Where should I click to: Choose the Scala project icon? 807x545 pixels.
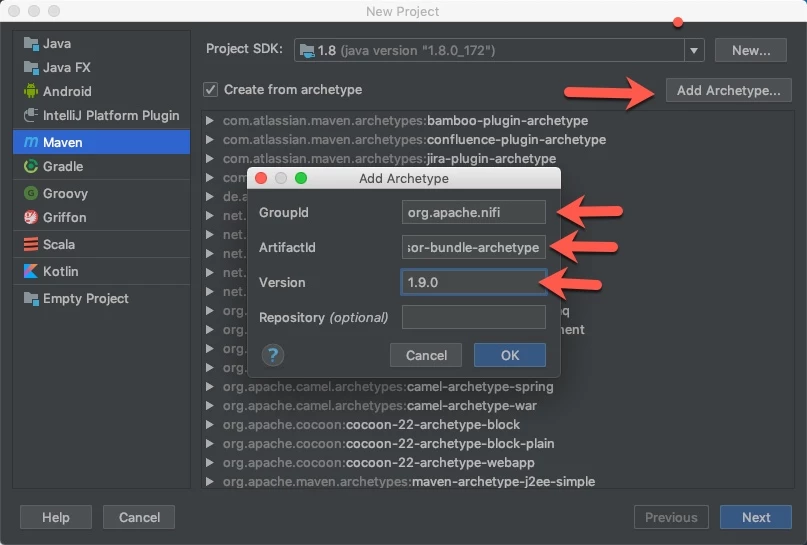[31, 244]
